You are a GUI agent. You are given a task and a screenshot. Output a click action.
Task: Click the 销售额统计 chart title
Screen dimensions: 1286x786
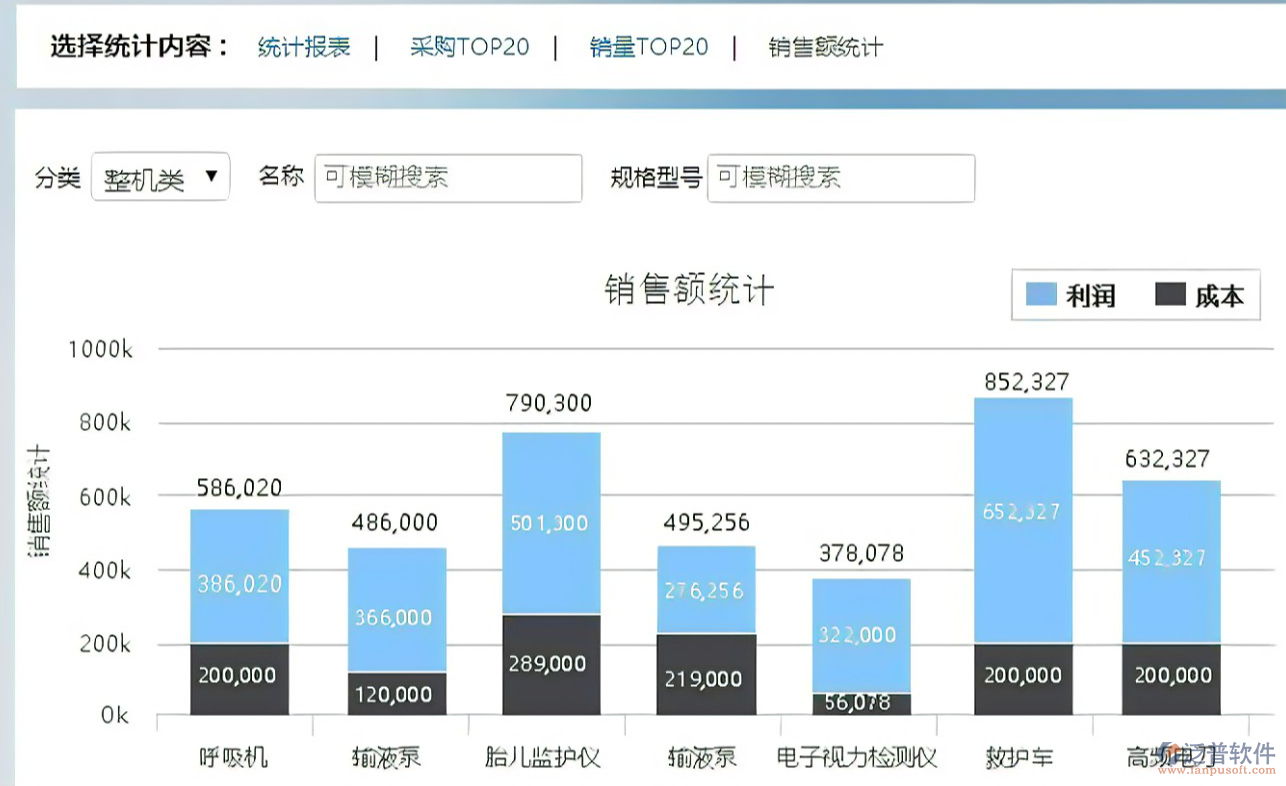click(689, 290)
